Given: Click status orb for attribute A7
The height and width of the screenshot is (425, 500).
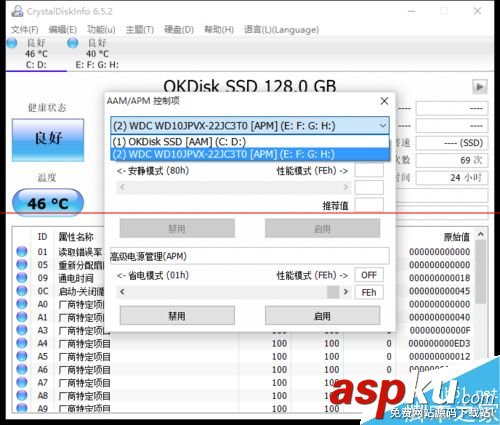Looking at the screenshot, I should [x=22, y=382].
